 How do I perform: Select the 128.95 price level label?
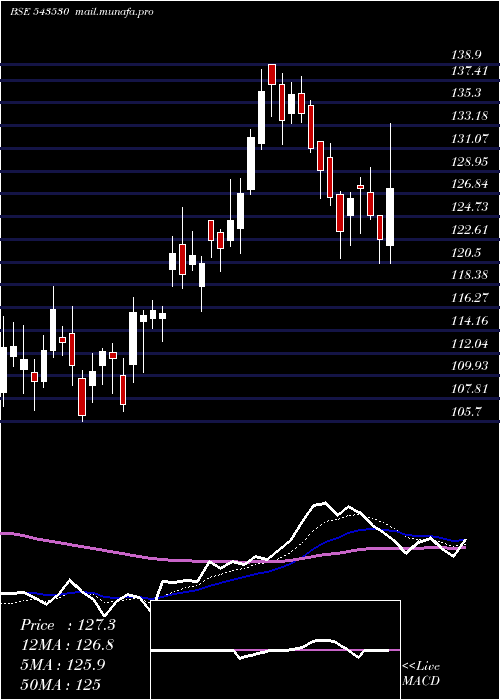[x=469, y=162]
